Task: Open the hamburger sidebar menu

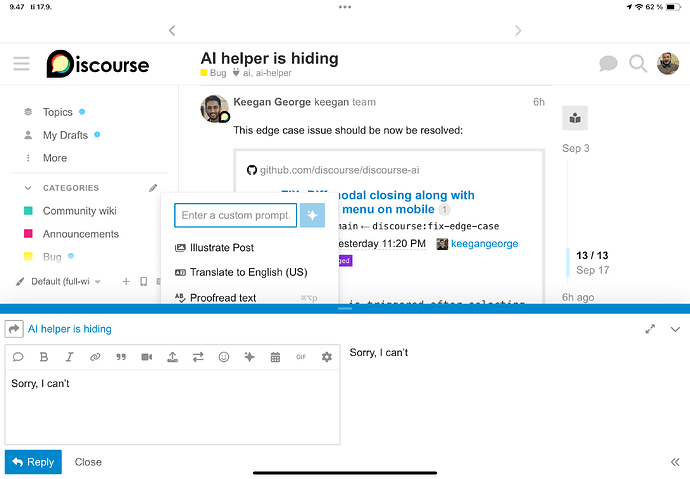Action: tap(21, 64)
